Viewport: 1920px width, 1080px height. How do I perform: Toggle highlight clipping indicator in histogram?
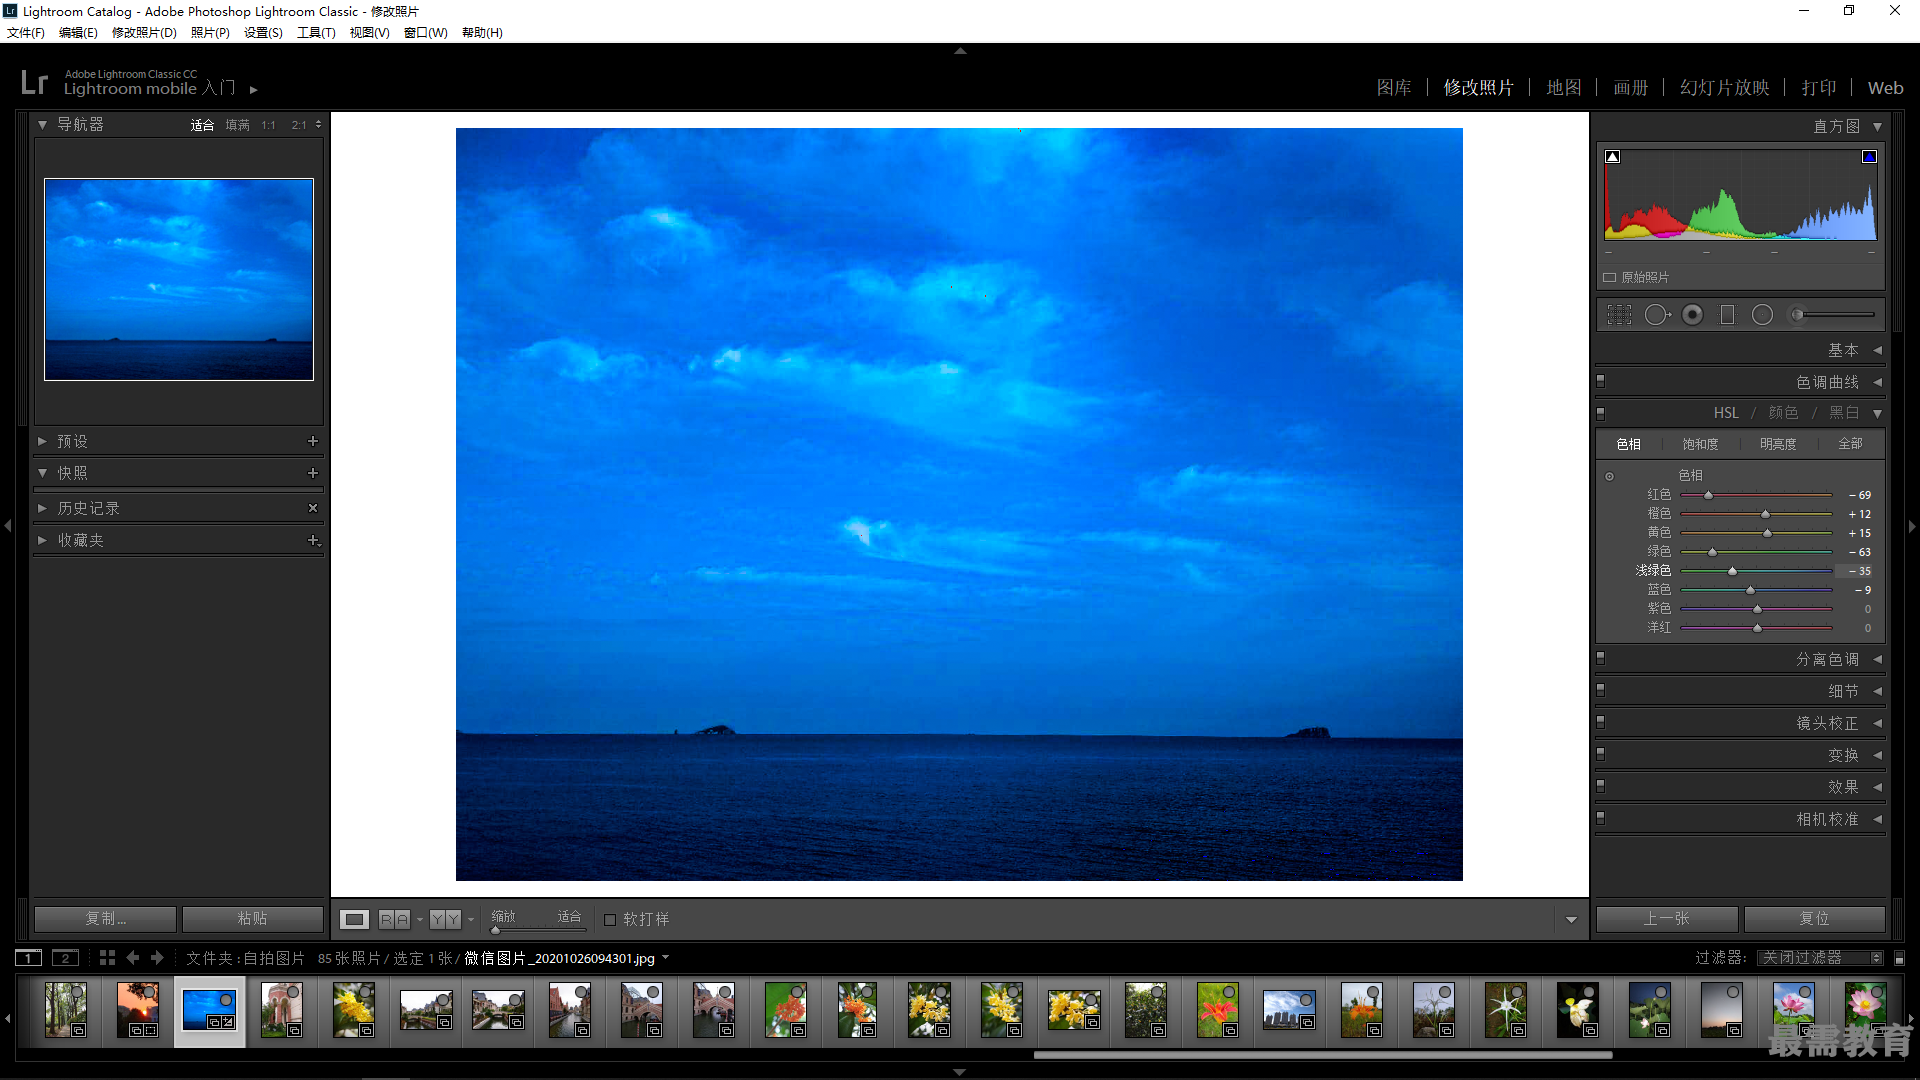pos(1869,157)
